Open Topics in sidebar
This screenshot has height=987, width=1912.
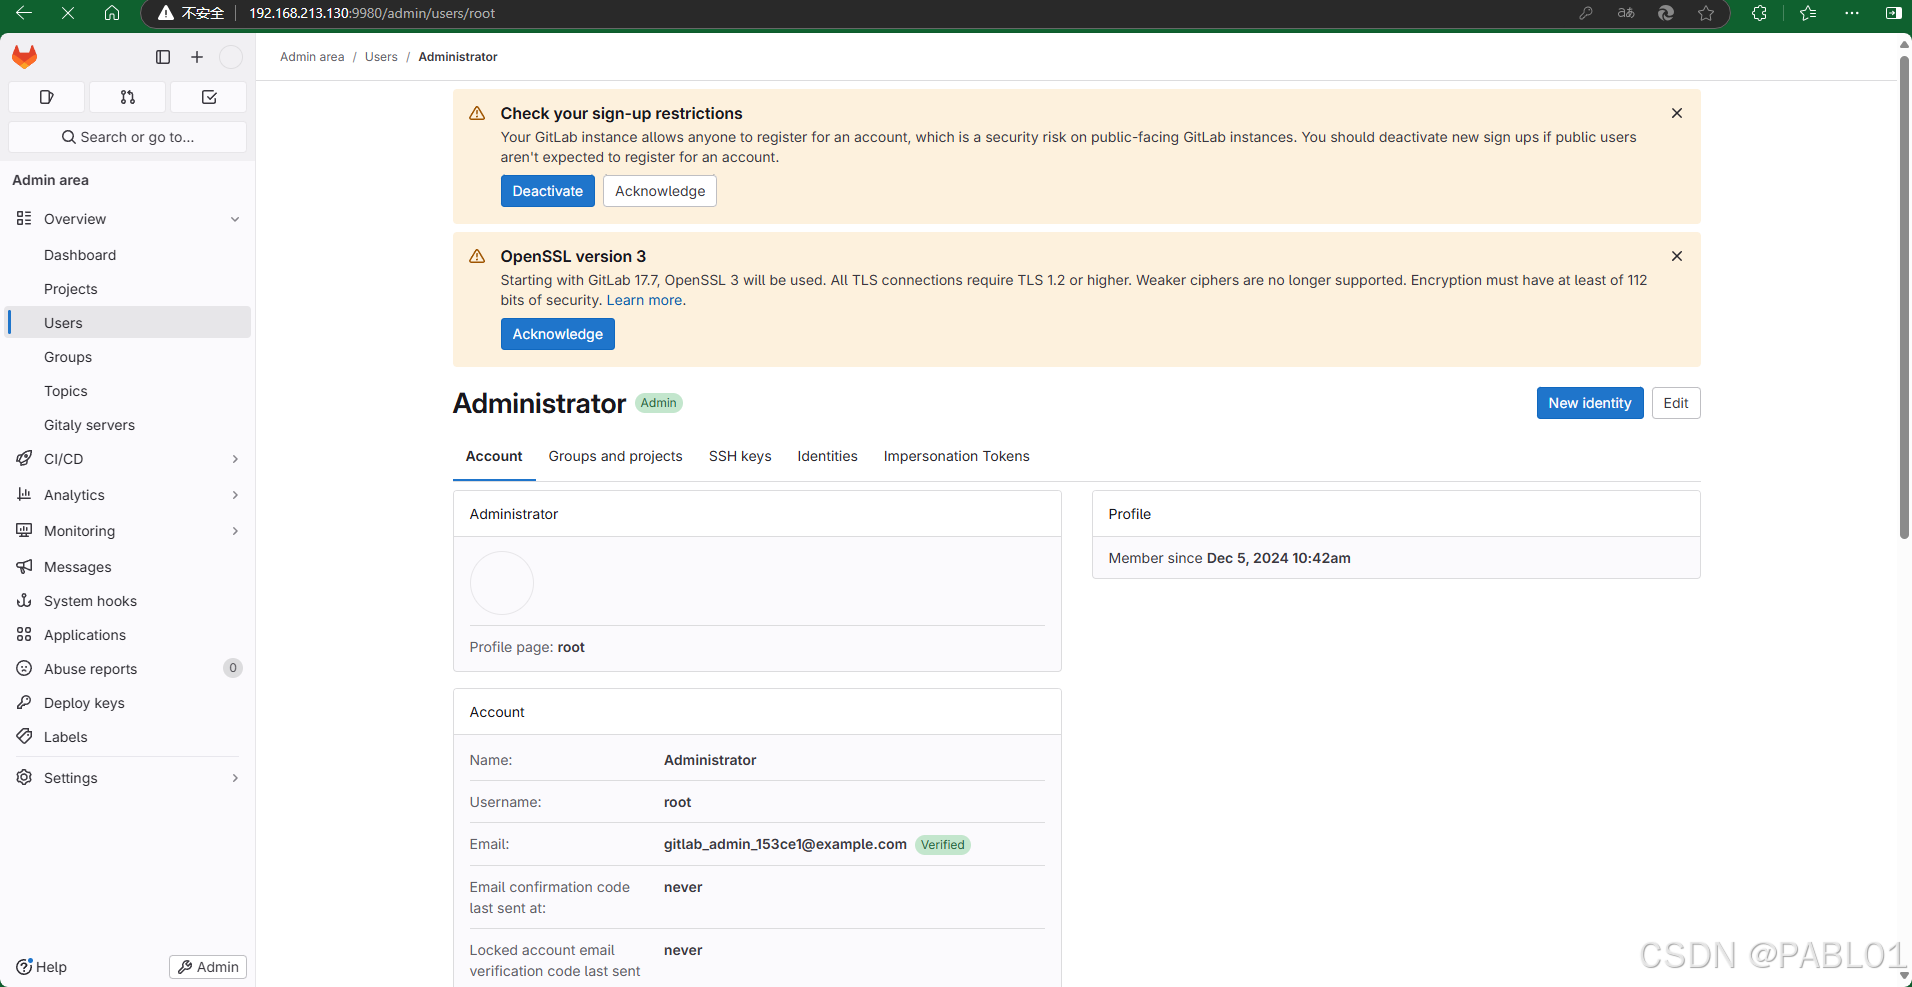pos(128,391)
